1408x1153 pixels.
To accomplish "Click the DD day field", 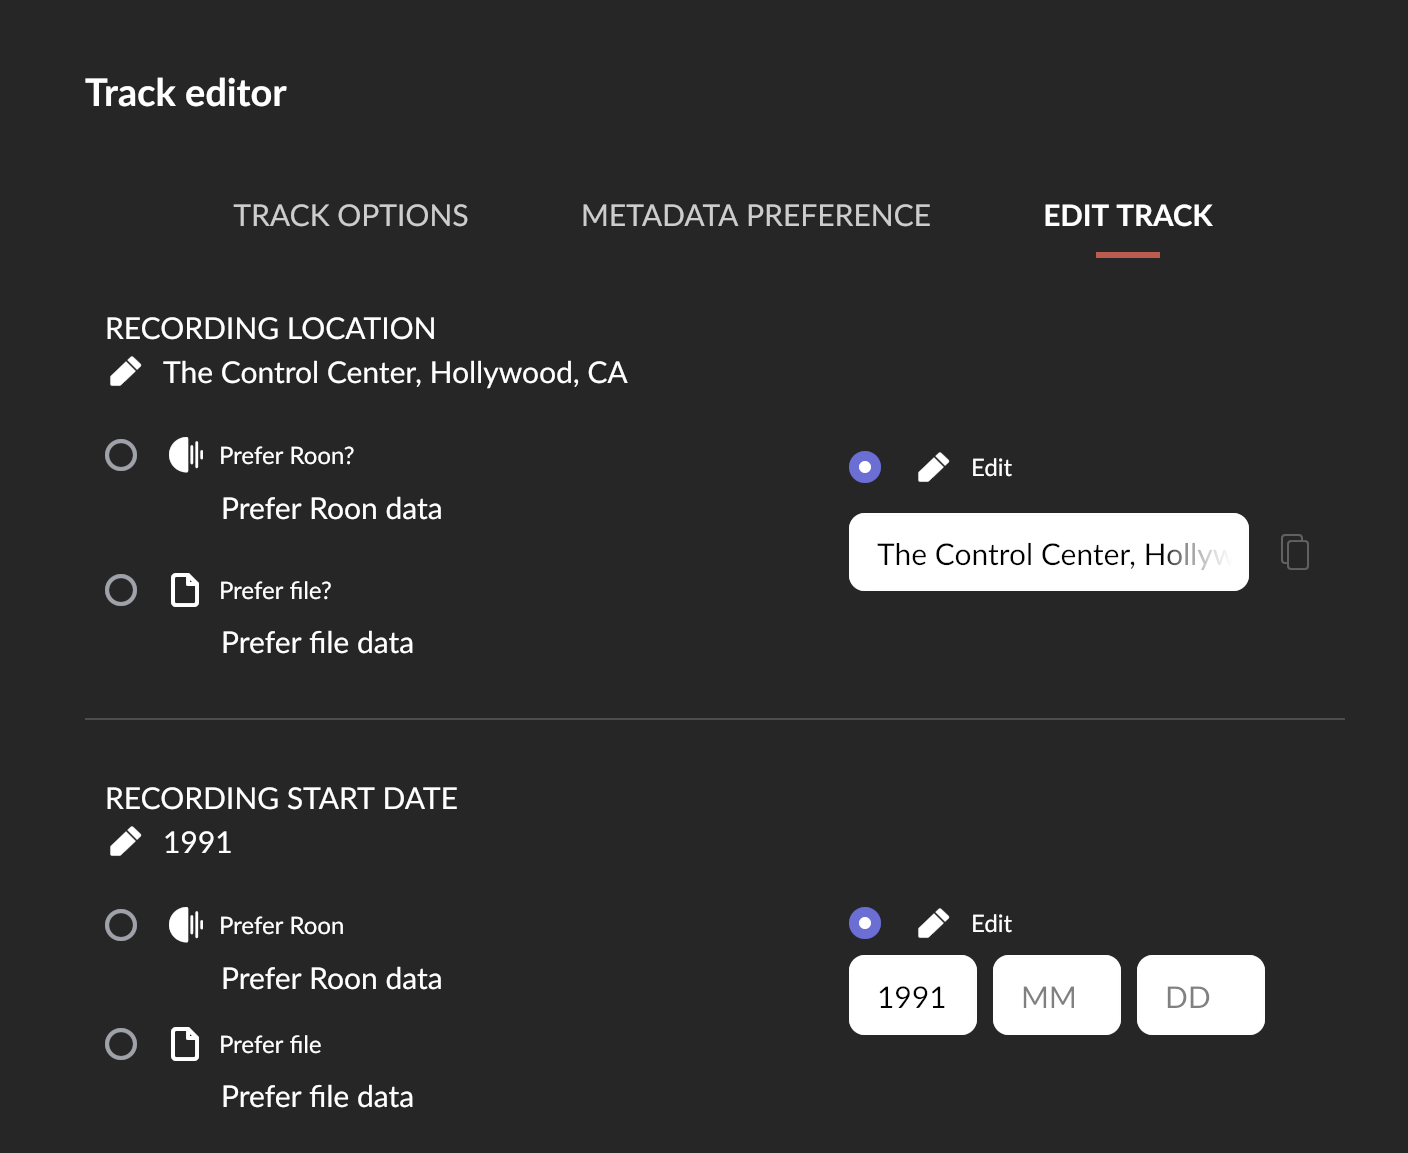I will click(1201, 995).
